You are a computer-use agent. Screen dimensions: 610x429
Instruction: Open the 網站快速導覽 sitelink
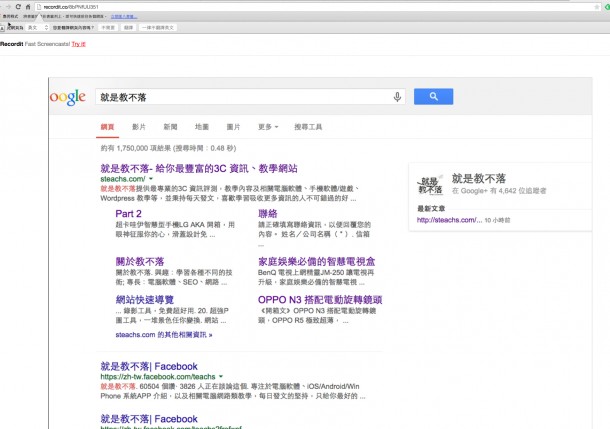click(145, 300)
